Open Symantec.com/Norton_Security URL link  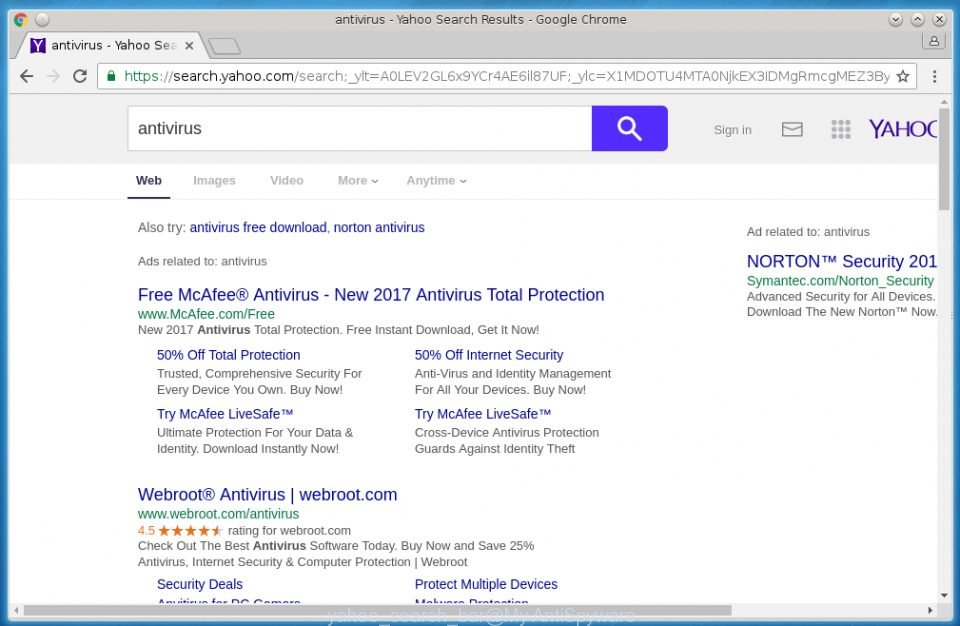point(840,281)
